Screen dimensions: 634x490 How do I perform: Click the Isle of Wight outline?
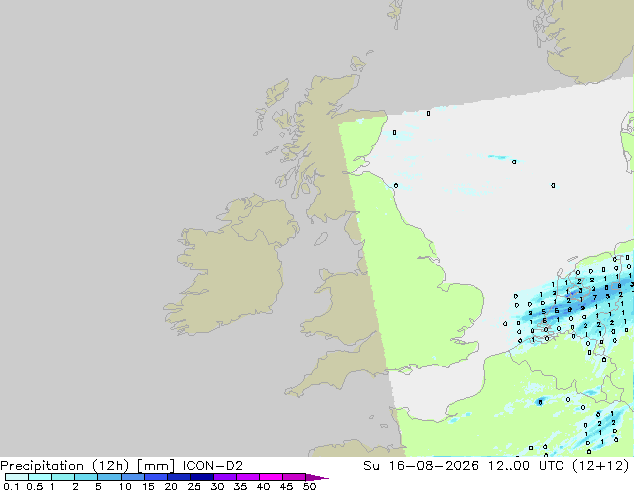tap(406, 370)
